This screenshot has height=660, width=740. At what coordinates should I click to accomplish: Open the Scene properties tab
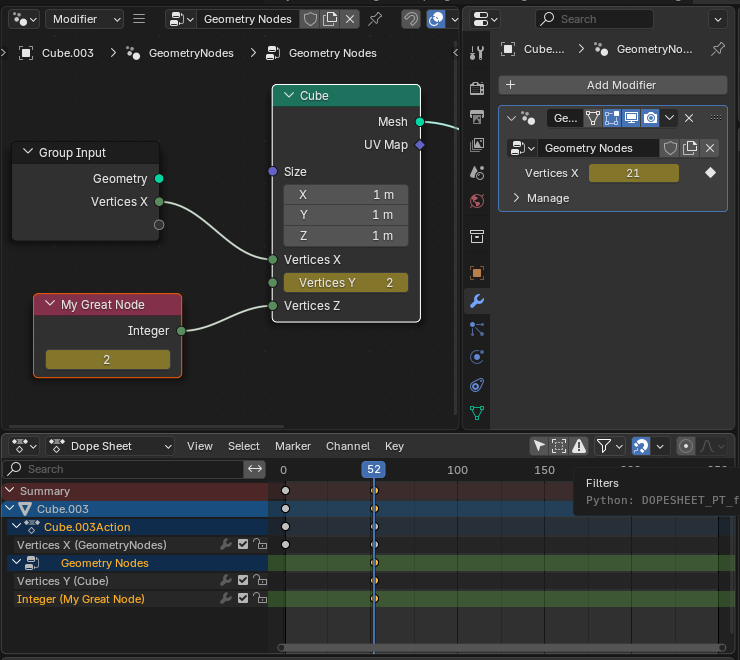coord(477,173)
